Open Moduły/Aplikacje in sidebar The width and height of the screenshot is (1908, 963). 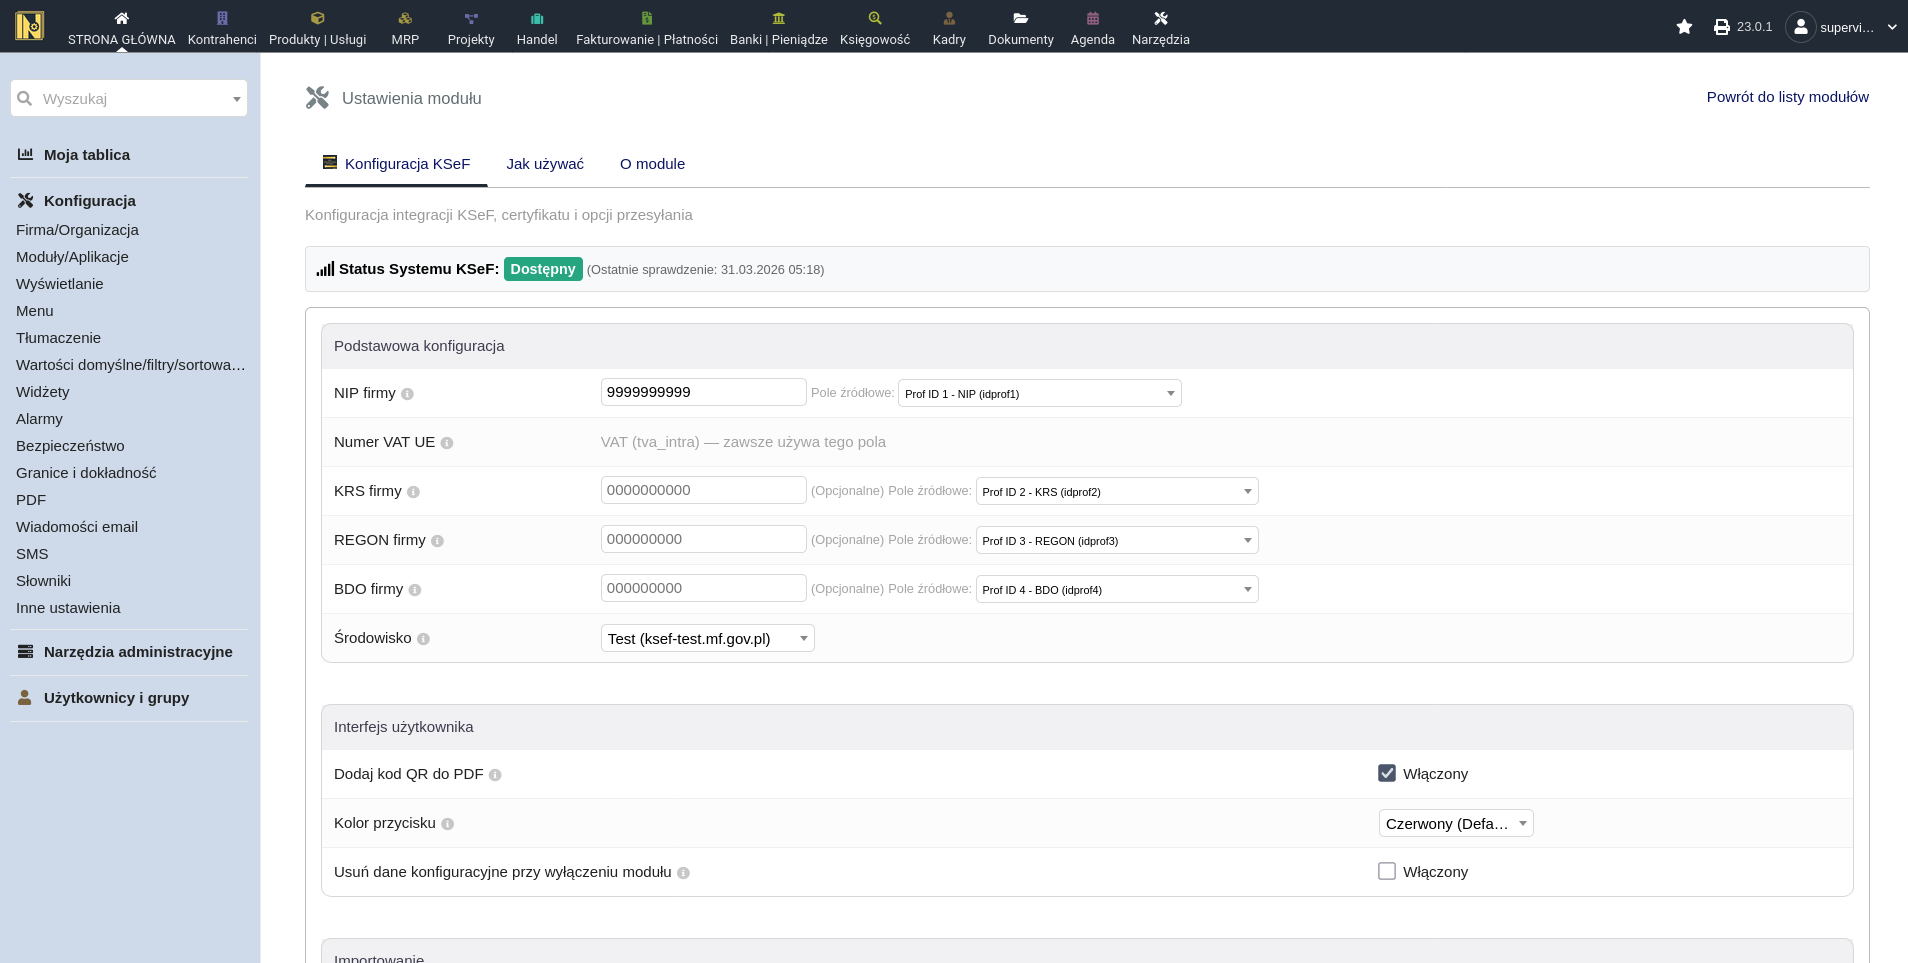pyautogui.click(x=72, y=257)
